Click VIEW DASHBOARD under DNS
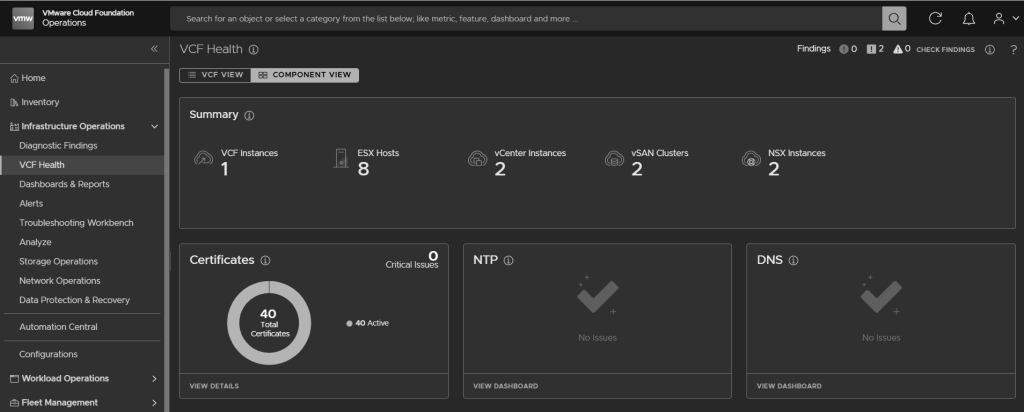Image resolution: width=1024 pixels, height=412 pixels. 789,386
